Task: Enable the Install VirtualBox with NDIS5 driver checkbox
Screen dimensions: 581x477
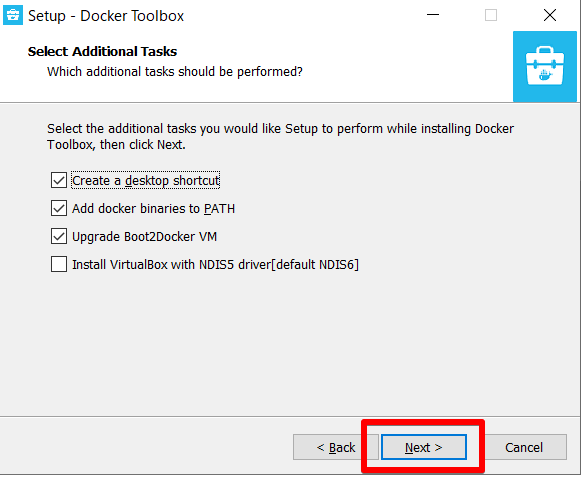Action: (x=59, y=264)
